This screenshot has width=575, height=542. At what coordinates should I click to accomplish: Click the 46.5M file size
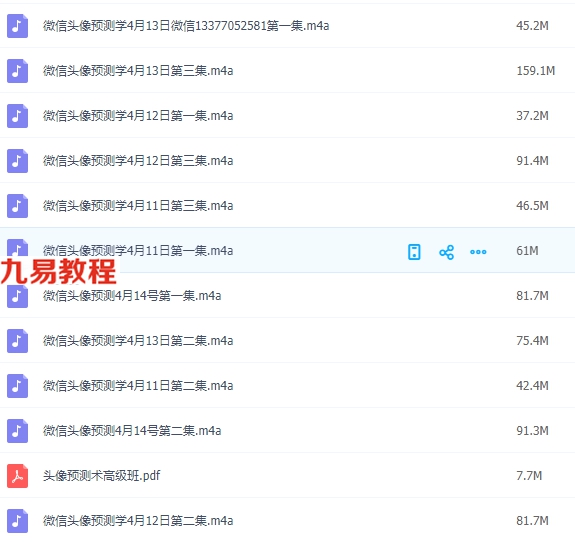[532, 206]
